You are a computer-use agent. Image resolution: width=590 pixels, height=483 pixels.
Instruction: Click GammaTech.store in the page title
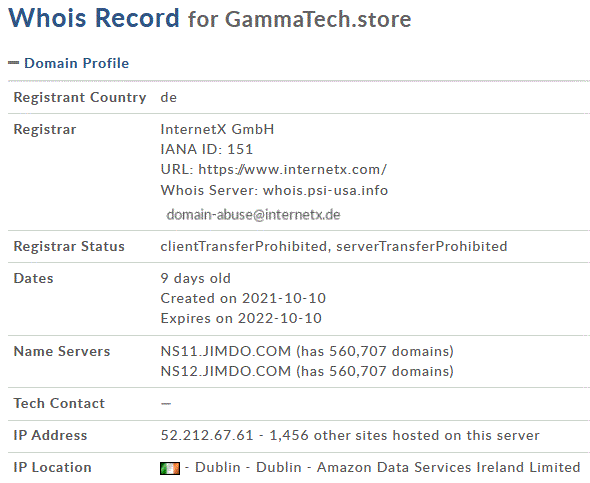(318, 19)
